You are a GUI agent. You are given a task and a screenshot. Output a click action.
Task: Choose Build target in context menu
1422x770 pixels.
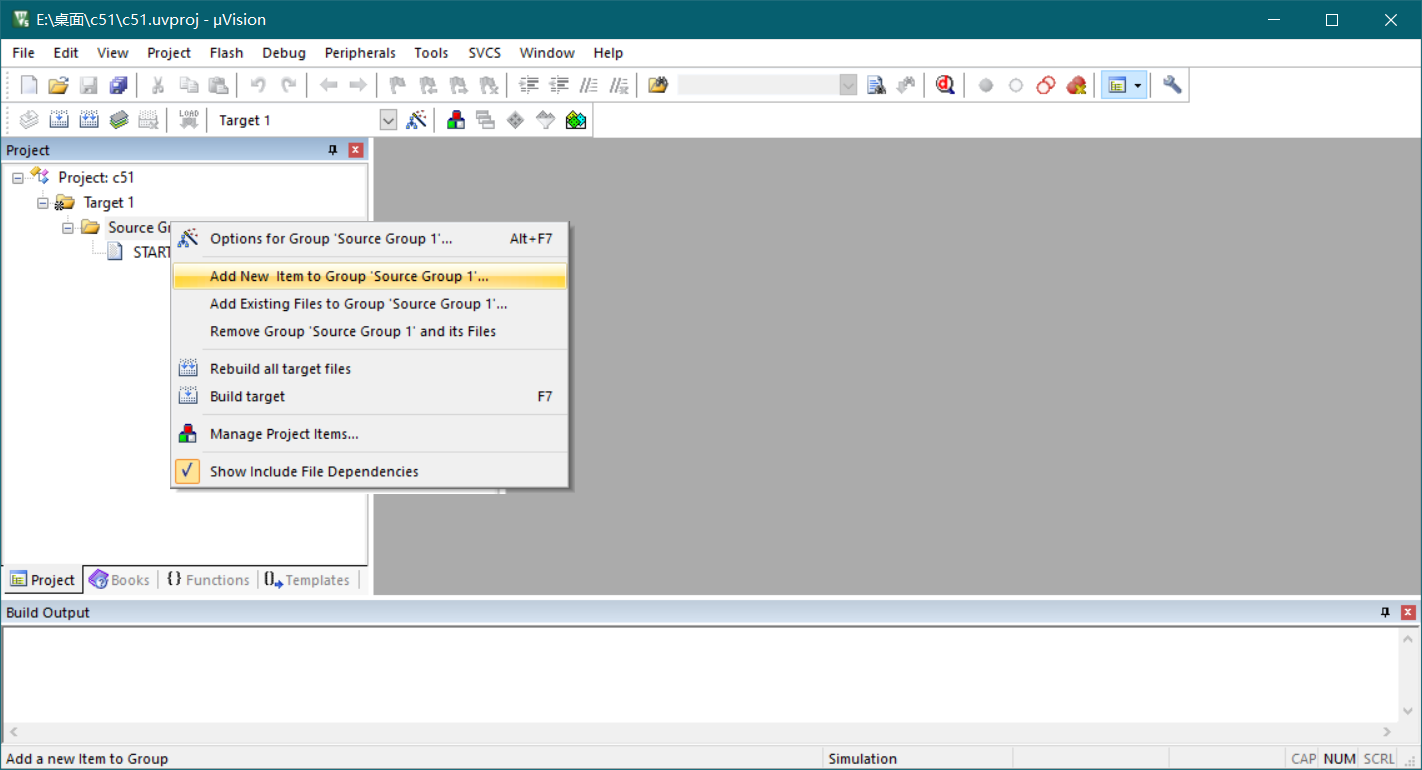[370, 397]
